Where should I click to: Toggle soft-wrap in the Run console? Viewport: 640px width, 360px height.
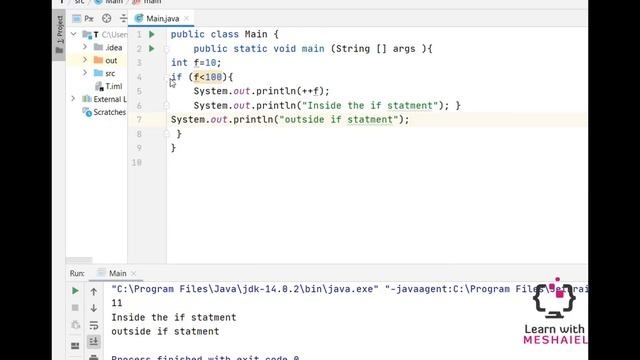(94, 325)
